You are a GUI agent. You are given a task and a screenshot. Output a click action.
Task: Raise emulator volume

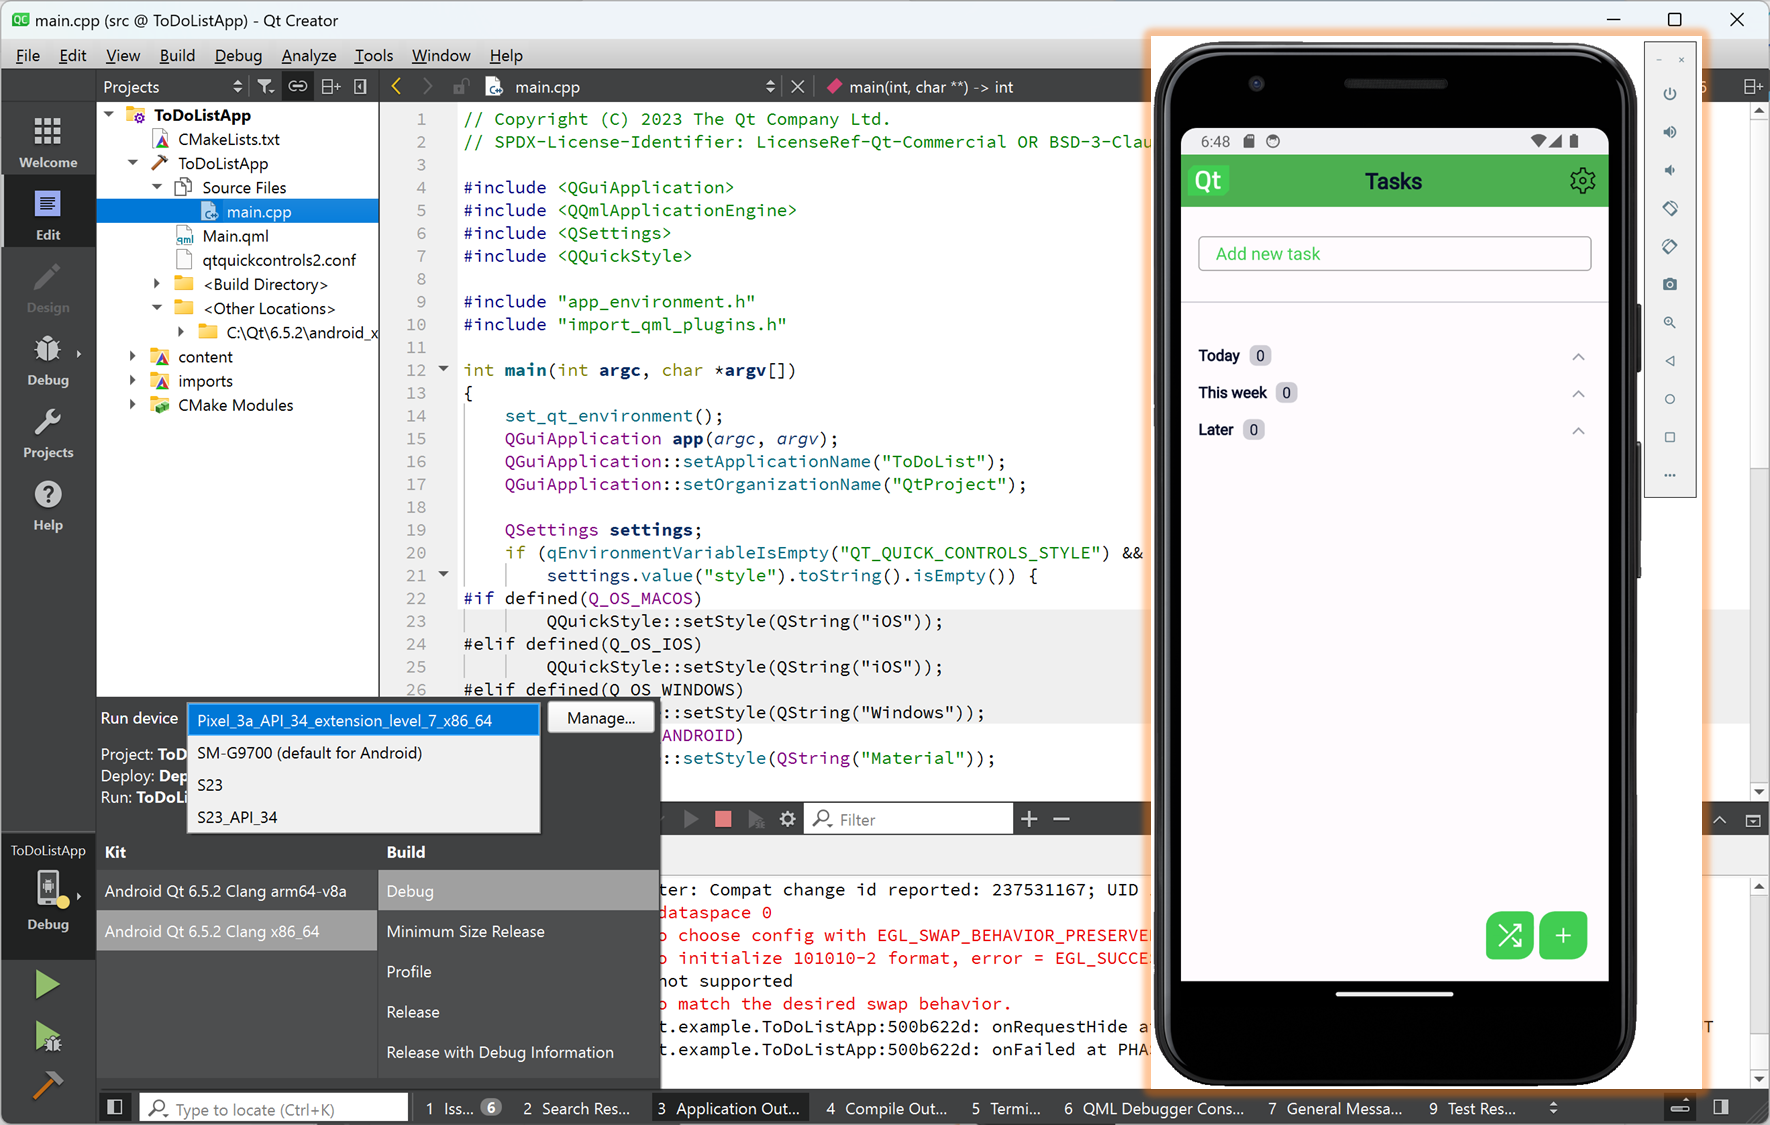(x=1670, y=132)
